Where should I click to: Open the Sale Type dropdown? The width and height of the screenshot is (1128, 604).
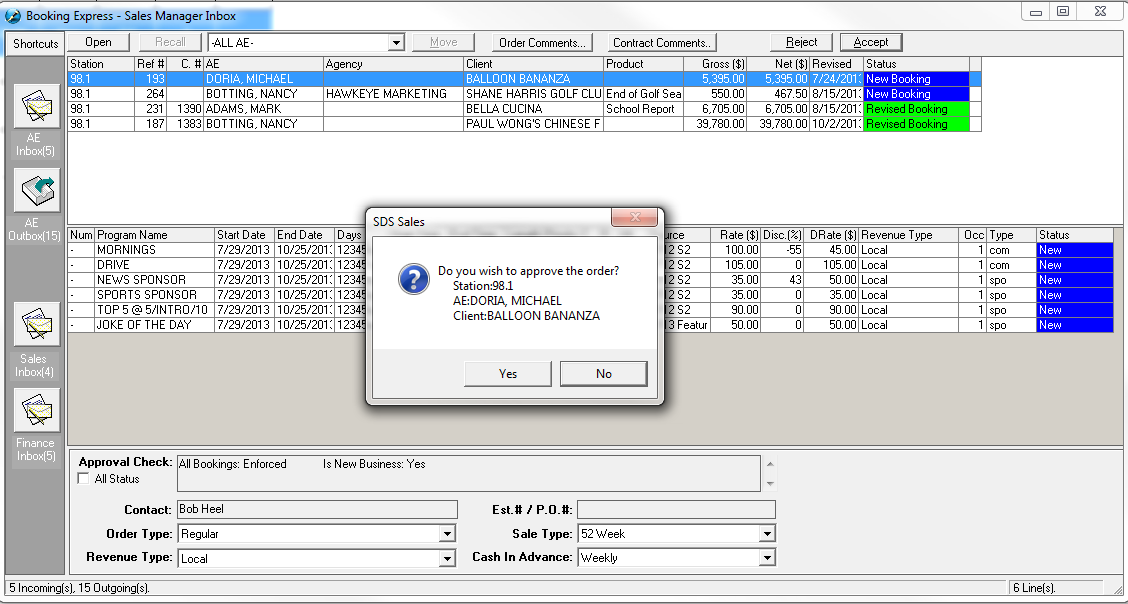click(767, 534)
